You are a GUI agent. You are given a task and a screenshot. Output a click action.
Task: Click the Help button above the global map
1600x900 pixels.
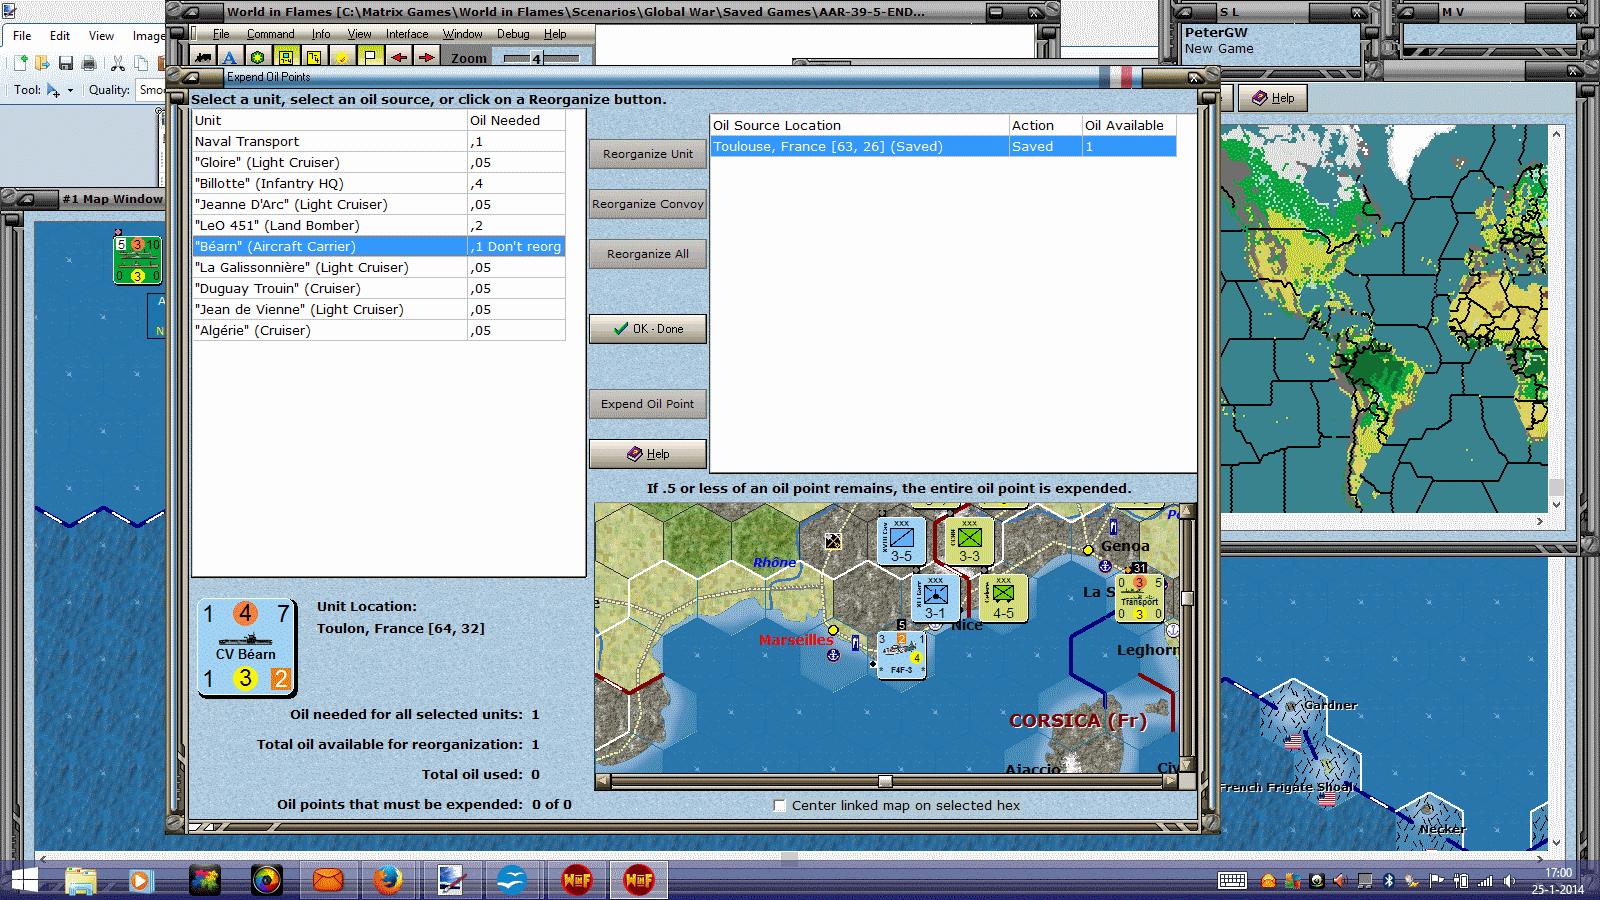[1272, 98]
